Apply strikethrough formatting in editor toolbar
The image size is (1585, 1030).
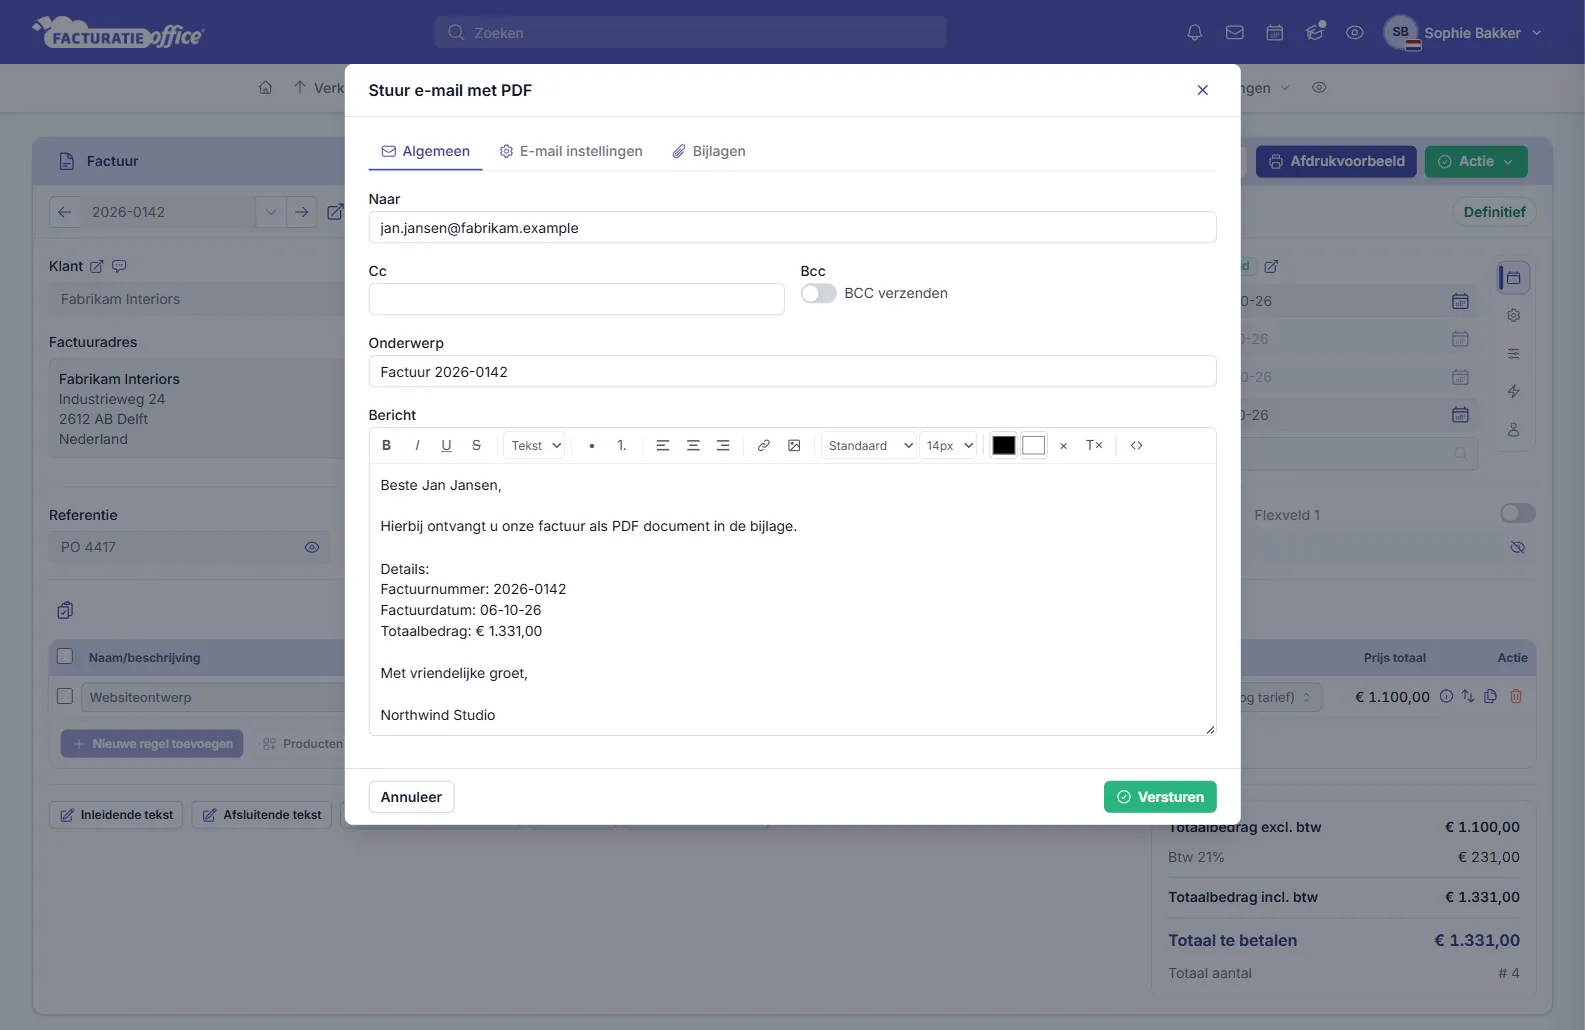476,446
